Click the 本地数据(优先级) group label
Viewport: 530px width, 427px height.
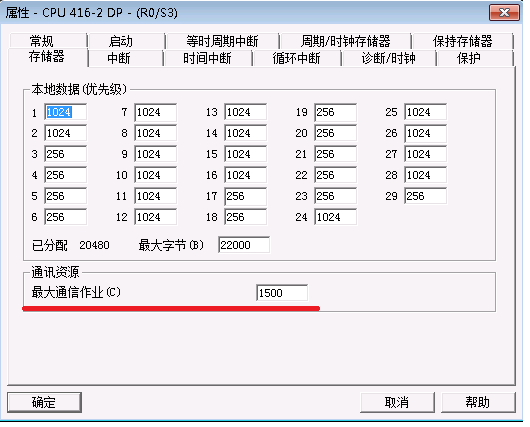[79, 89]
